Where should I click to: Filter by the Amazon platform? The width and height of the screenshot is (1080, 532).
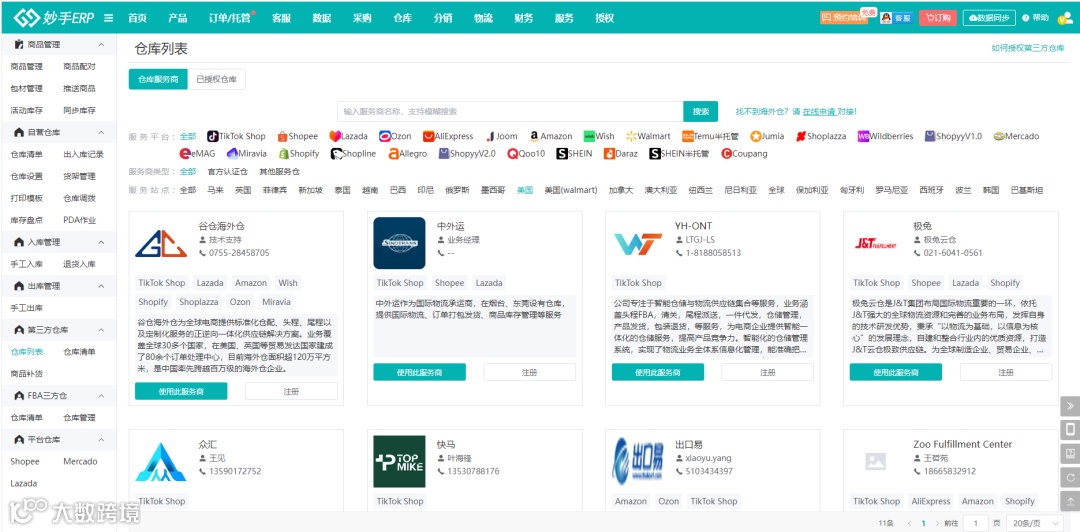coord(551,136)
